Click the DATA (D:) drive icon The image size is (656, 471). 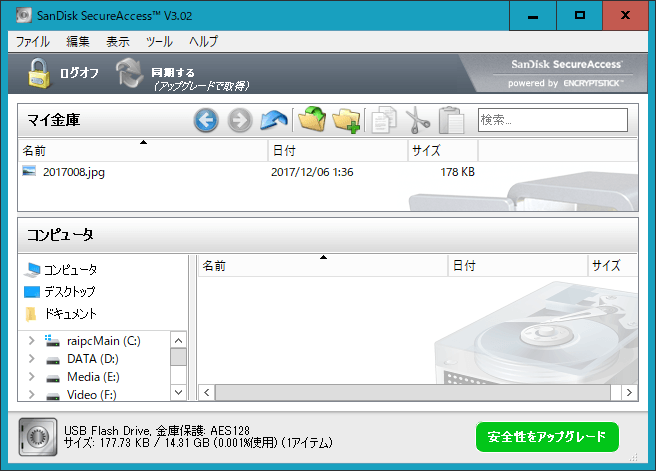(x=53, y=360)
